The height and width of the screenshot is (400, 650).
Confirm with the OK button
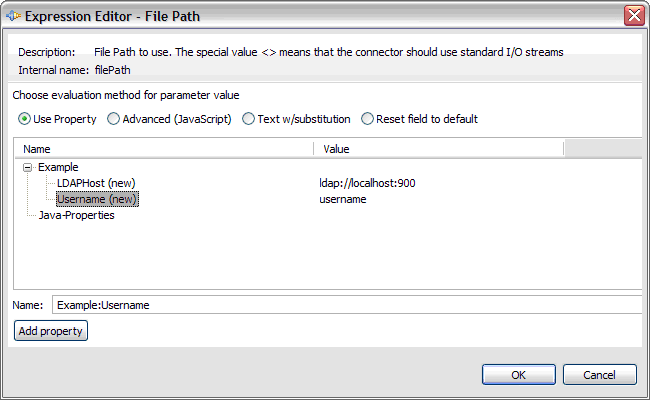click(x=519, y=375)
